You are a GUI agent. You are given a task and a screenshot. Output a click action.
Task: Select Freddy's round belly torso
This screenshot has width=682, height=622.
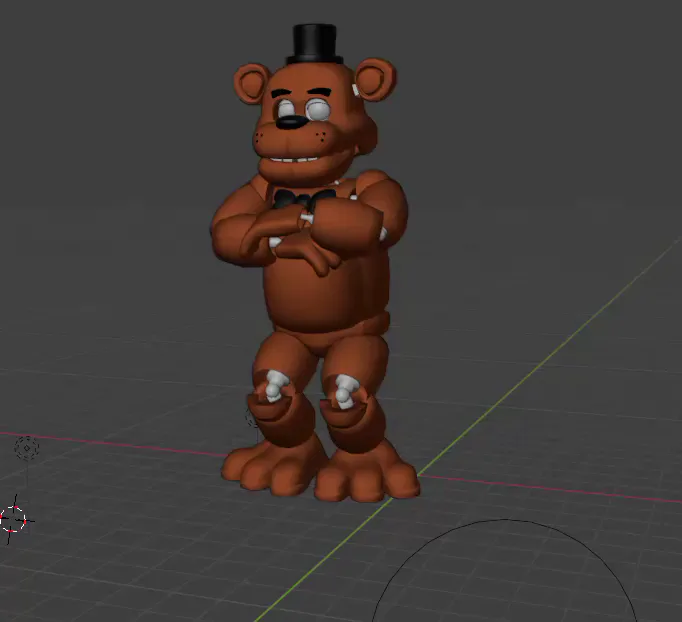point(324,291)
